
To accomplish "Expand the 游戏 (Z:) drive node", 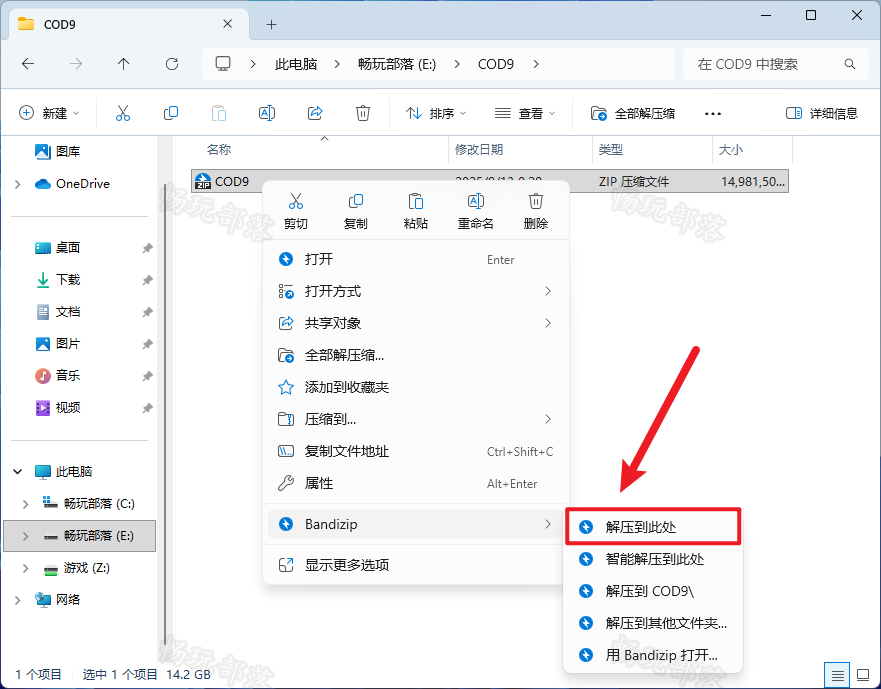I will (x=25, y=568).
